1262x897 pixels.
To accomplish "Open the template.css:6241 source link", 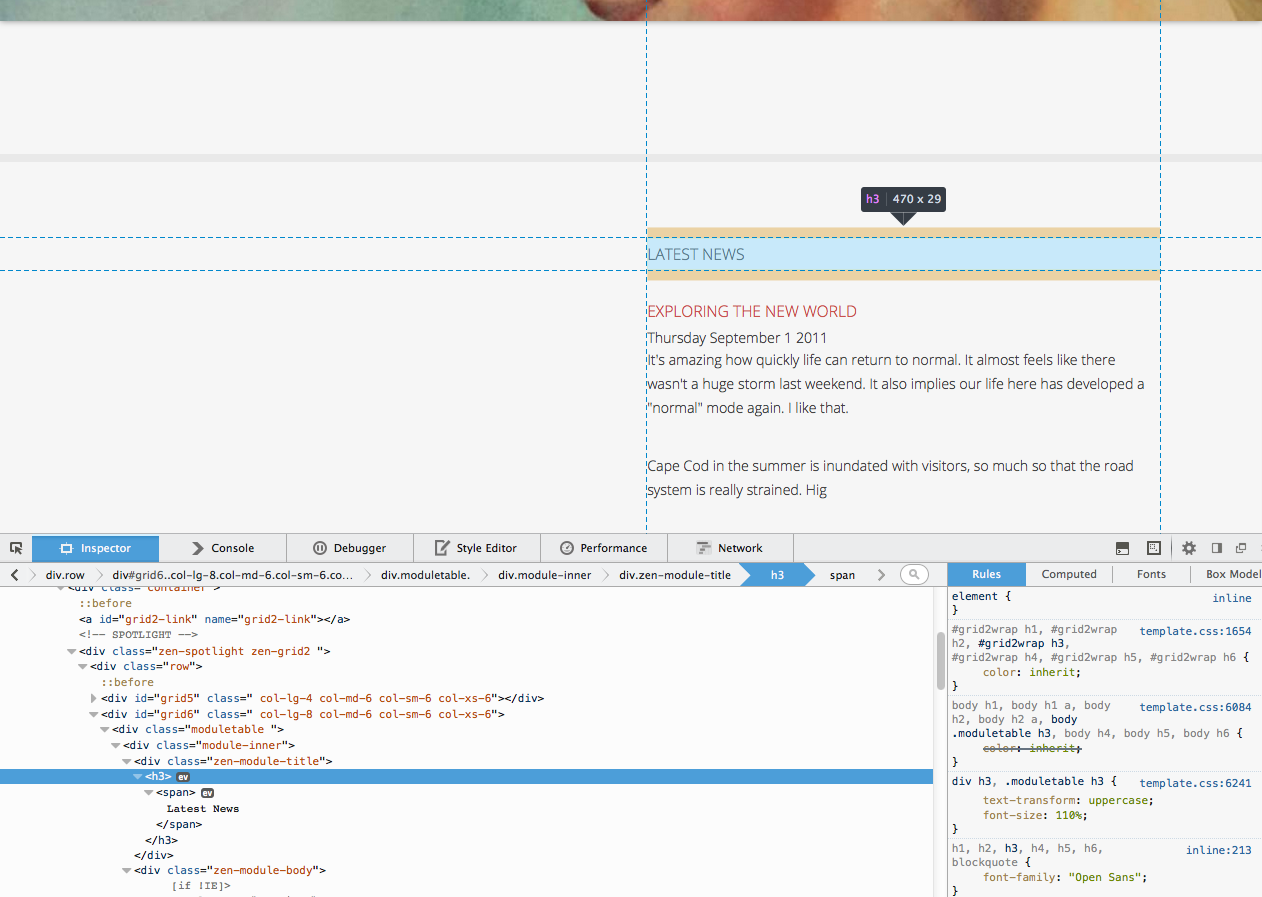I will tap(1195, 783).
